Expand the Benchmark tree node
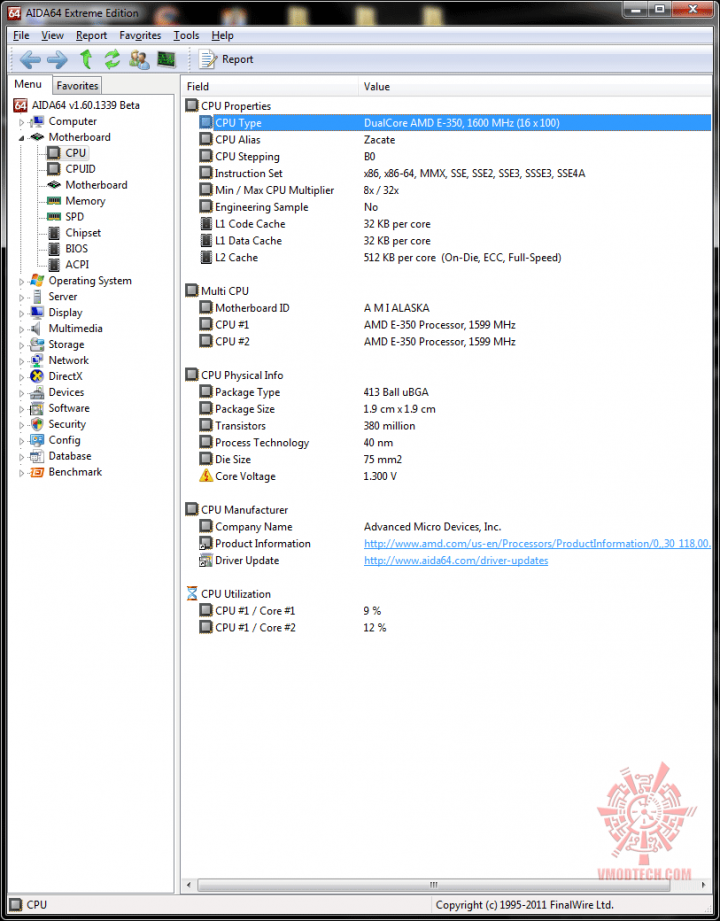This screenshot has width=720, height=921. coord(22,473)
